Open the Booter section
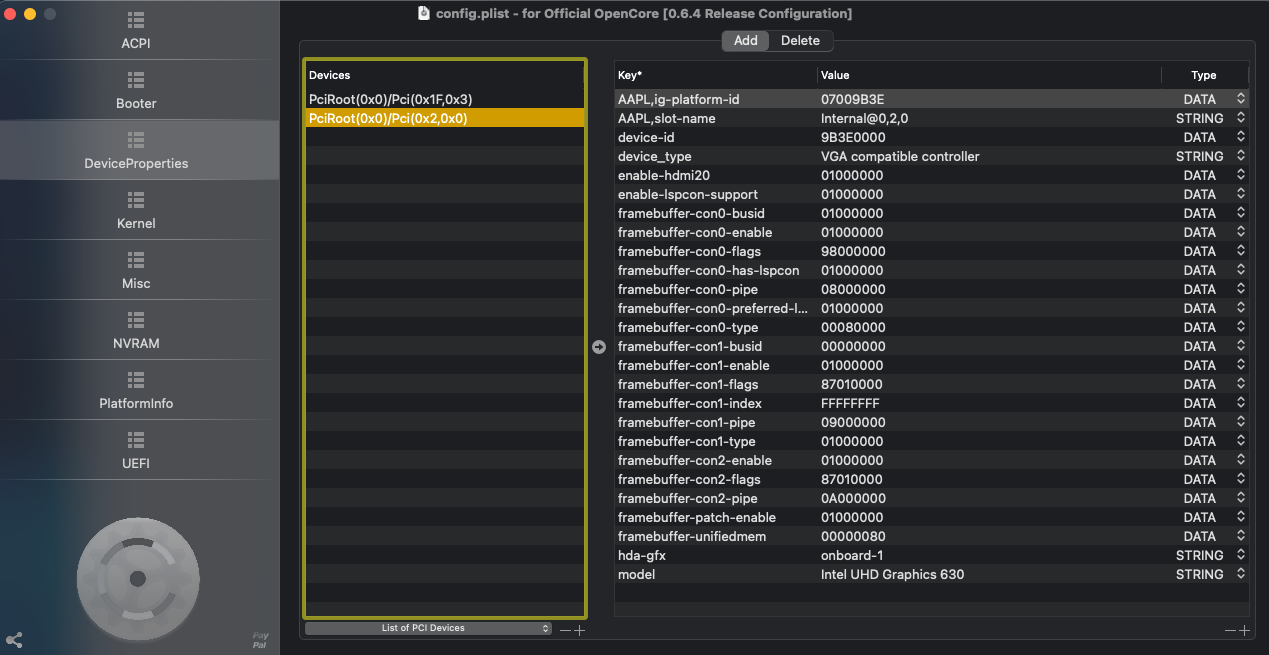Image resolution: width=1269 pixels, height=655 pixels. [136, 91]
